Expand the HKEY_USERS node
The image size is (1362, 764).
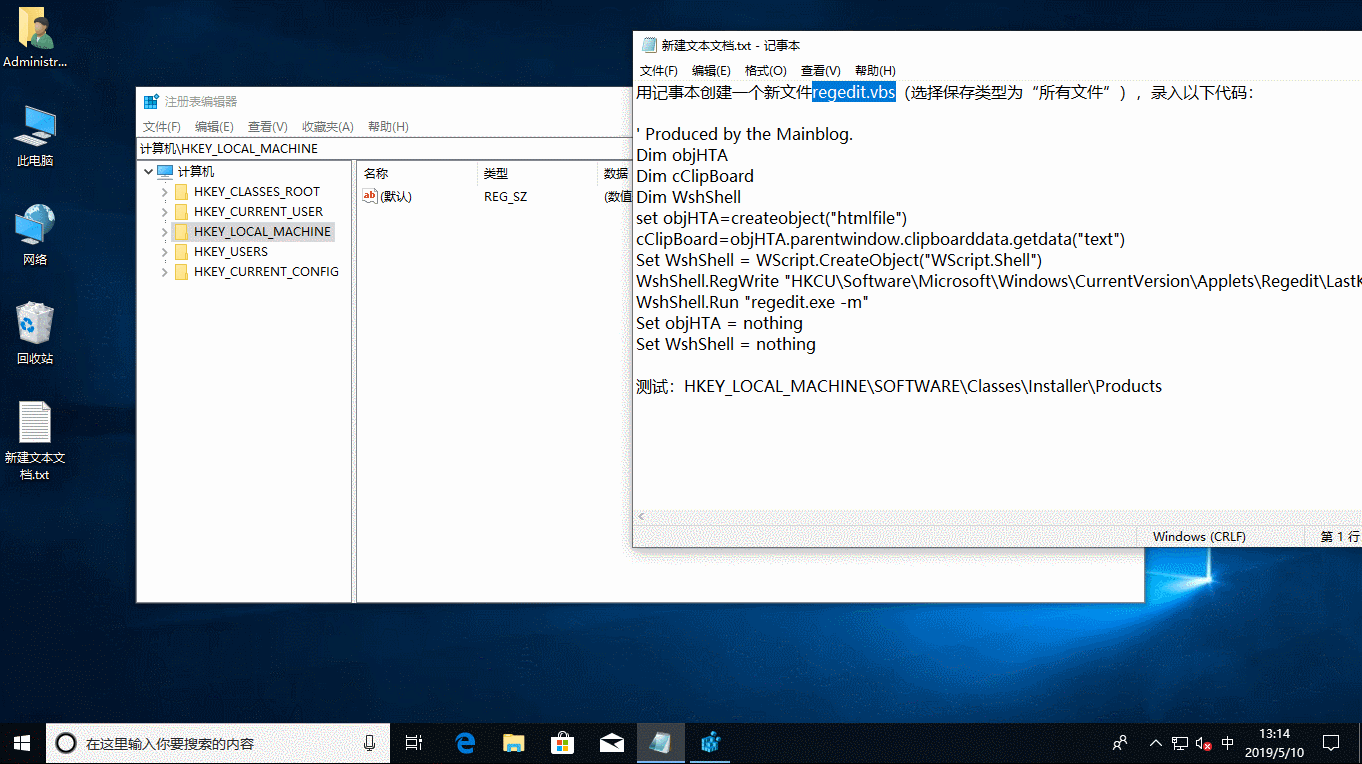point(165,251)
